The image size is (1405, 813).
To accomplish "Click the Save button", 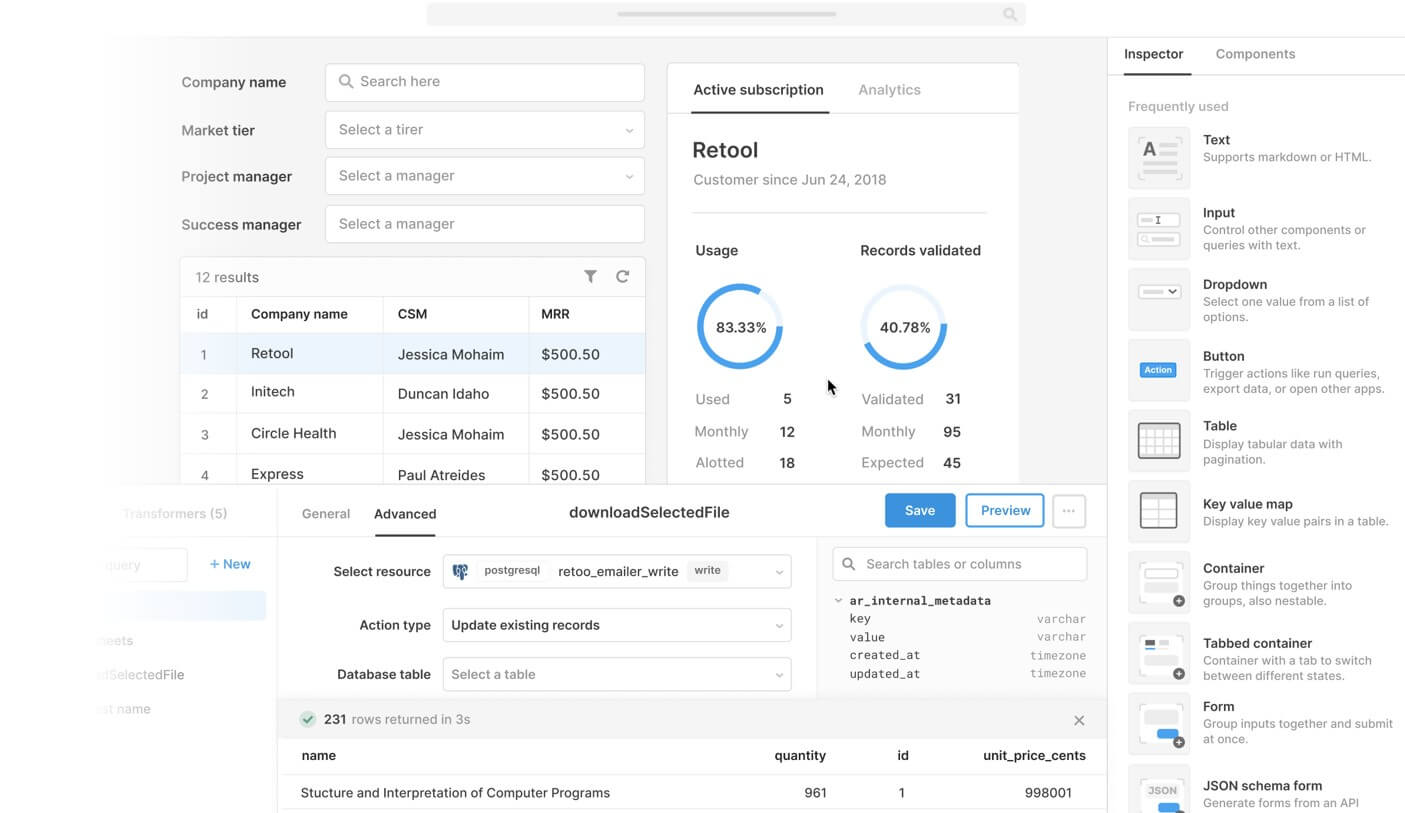I will pos(919,510).
